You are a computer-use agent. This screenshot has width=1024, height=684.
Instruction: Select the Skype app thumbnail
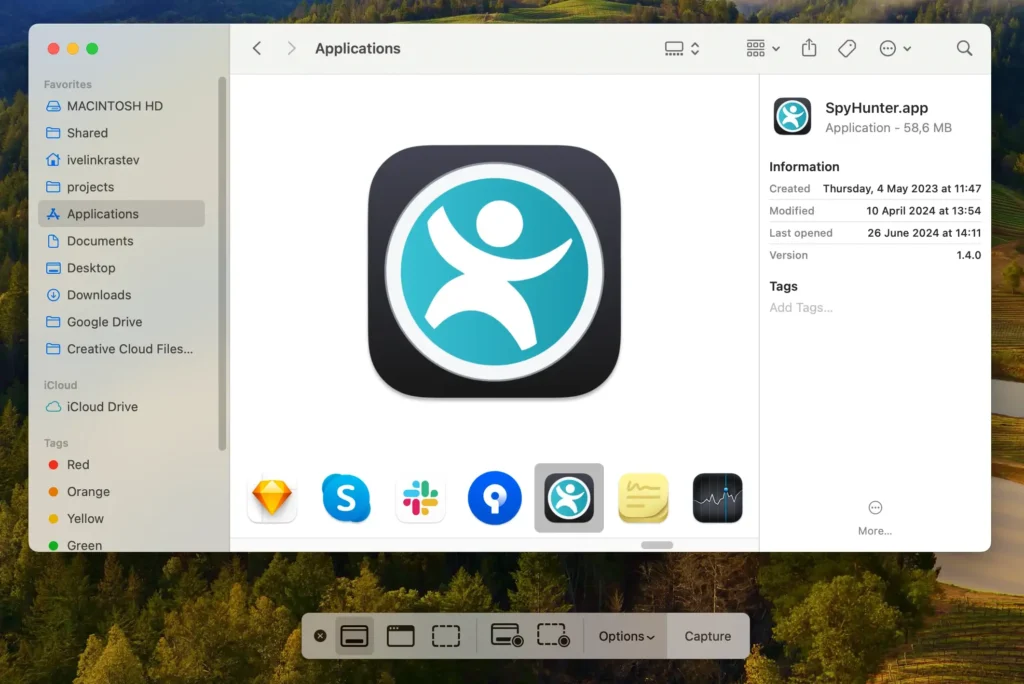pyautogui.click(x=346, y=498)
